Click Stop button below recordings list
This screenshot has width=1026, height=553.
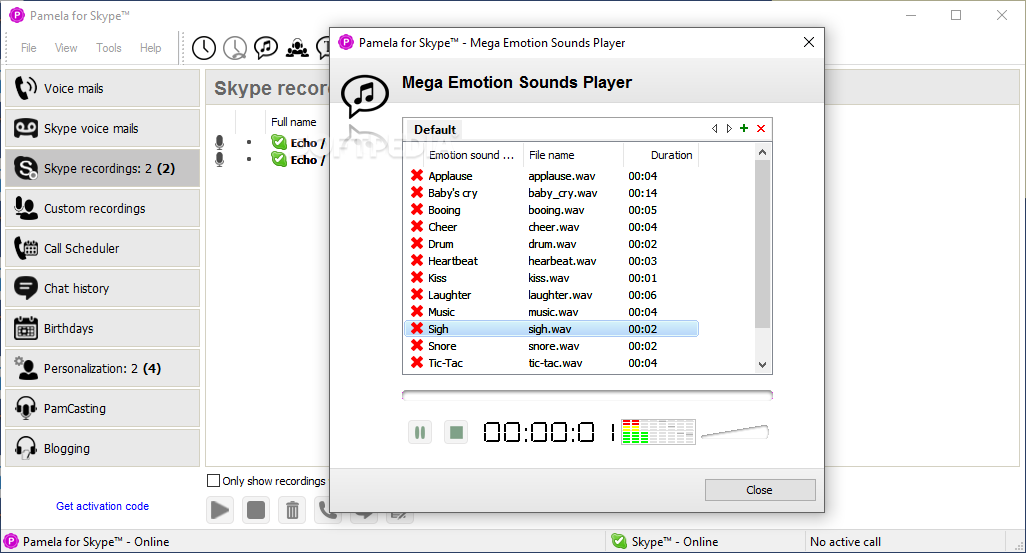tap(256, 510)
